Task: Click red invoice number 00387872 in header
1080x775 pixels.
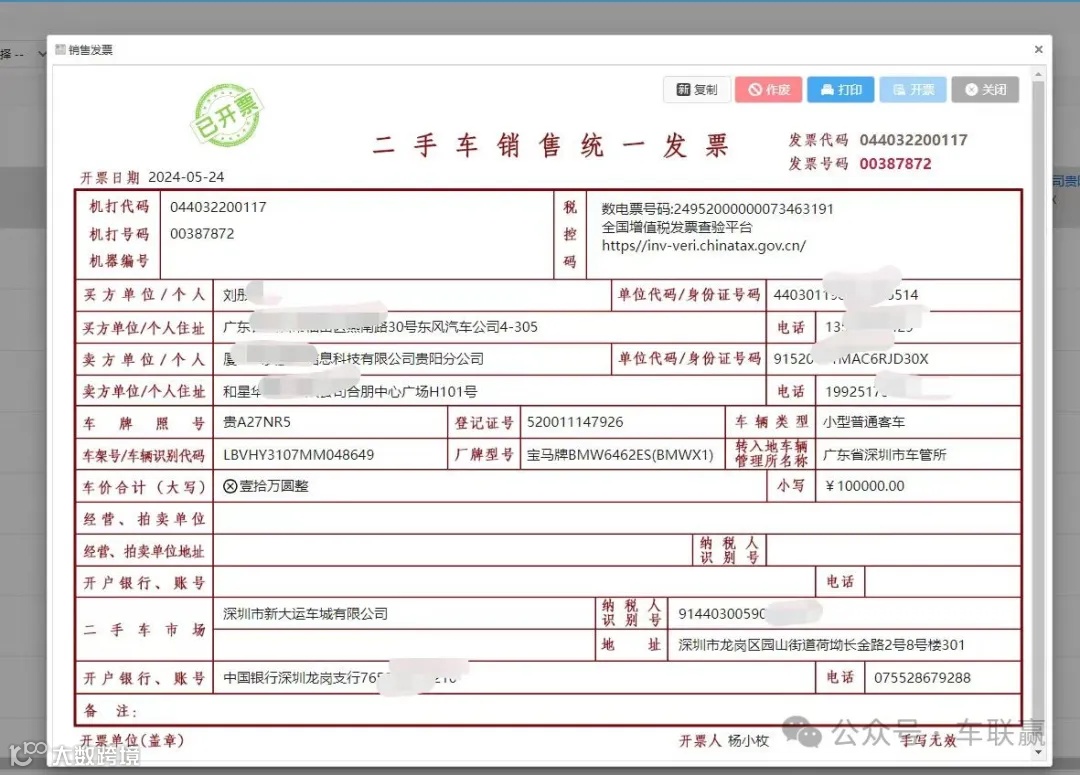Action: [895, 164]
